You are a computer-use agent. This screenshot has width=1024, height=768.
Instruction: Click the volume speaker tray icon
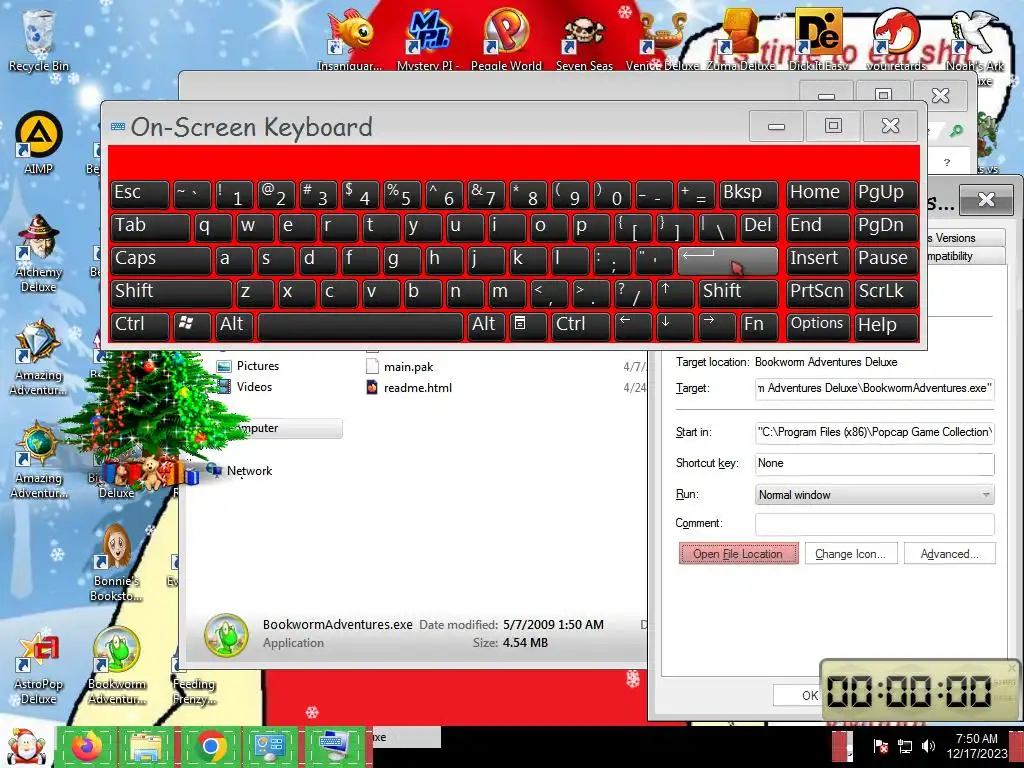[928, 746]
